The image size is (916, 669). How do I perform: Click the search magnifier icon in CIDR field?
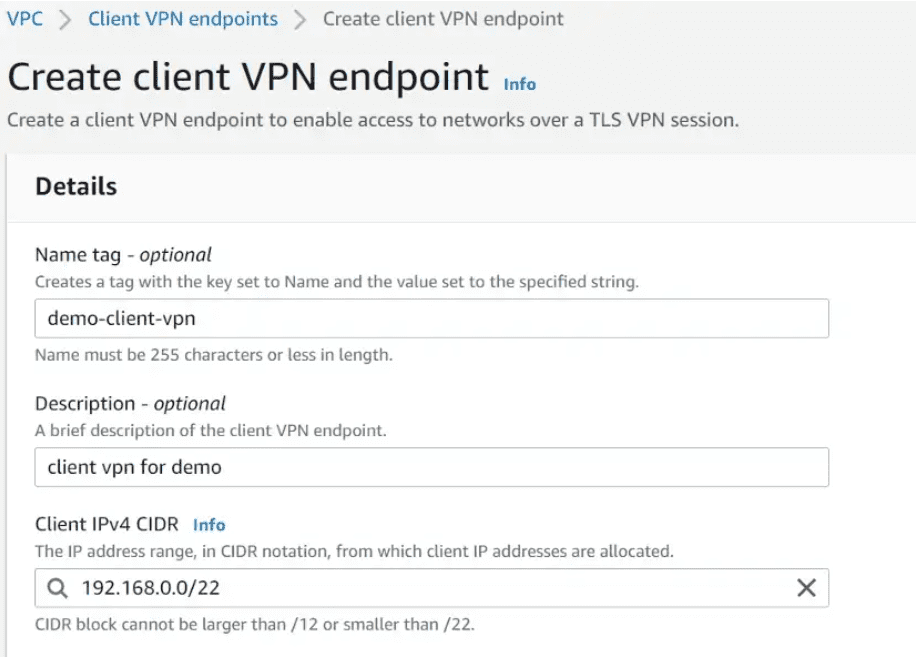pyautogui.click(x=57, y=587)
